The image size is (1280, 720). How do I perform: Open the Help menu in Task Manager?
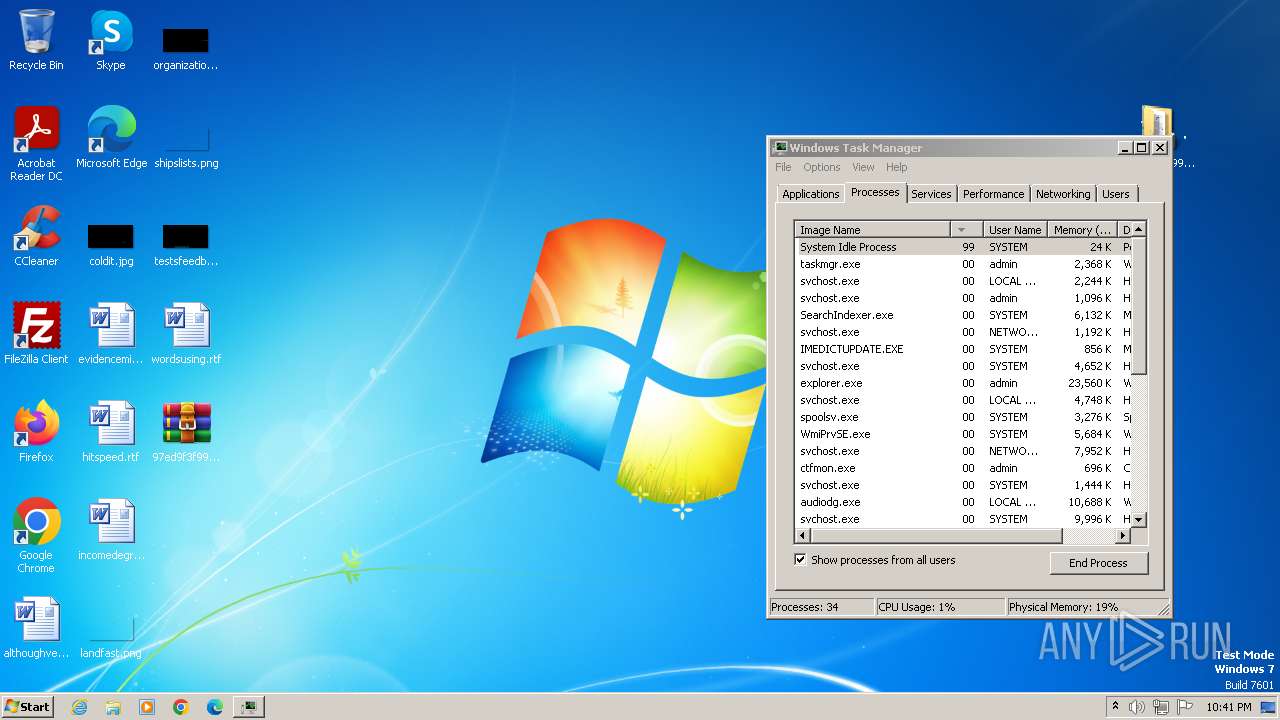pyautogui.click(x=897, y=167)
